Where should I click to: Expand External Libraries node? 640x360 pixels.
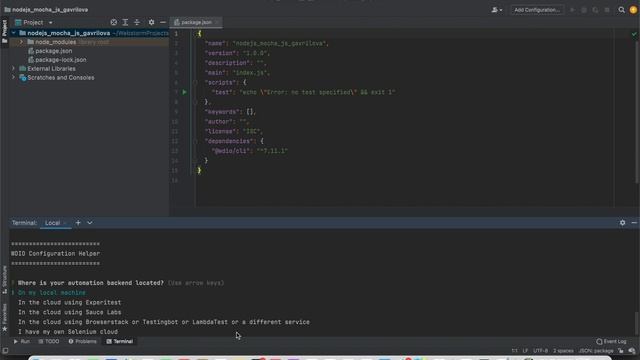tap(13, 69)
